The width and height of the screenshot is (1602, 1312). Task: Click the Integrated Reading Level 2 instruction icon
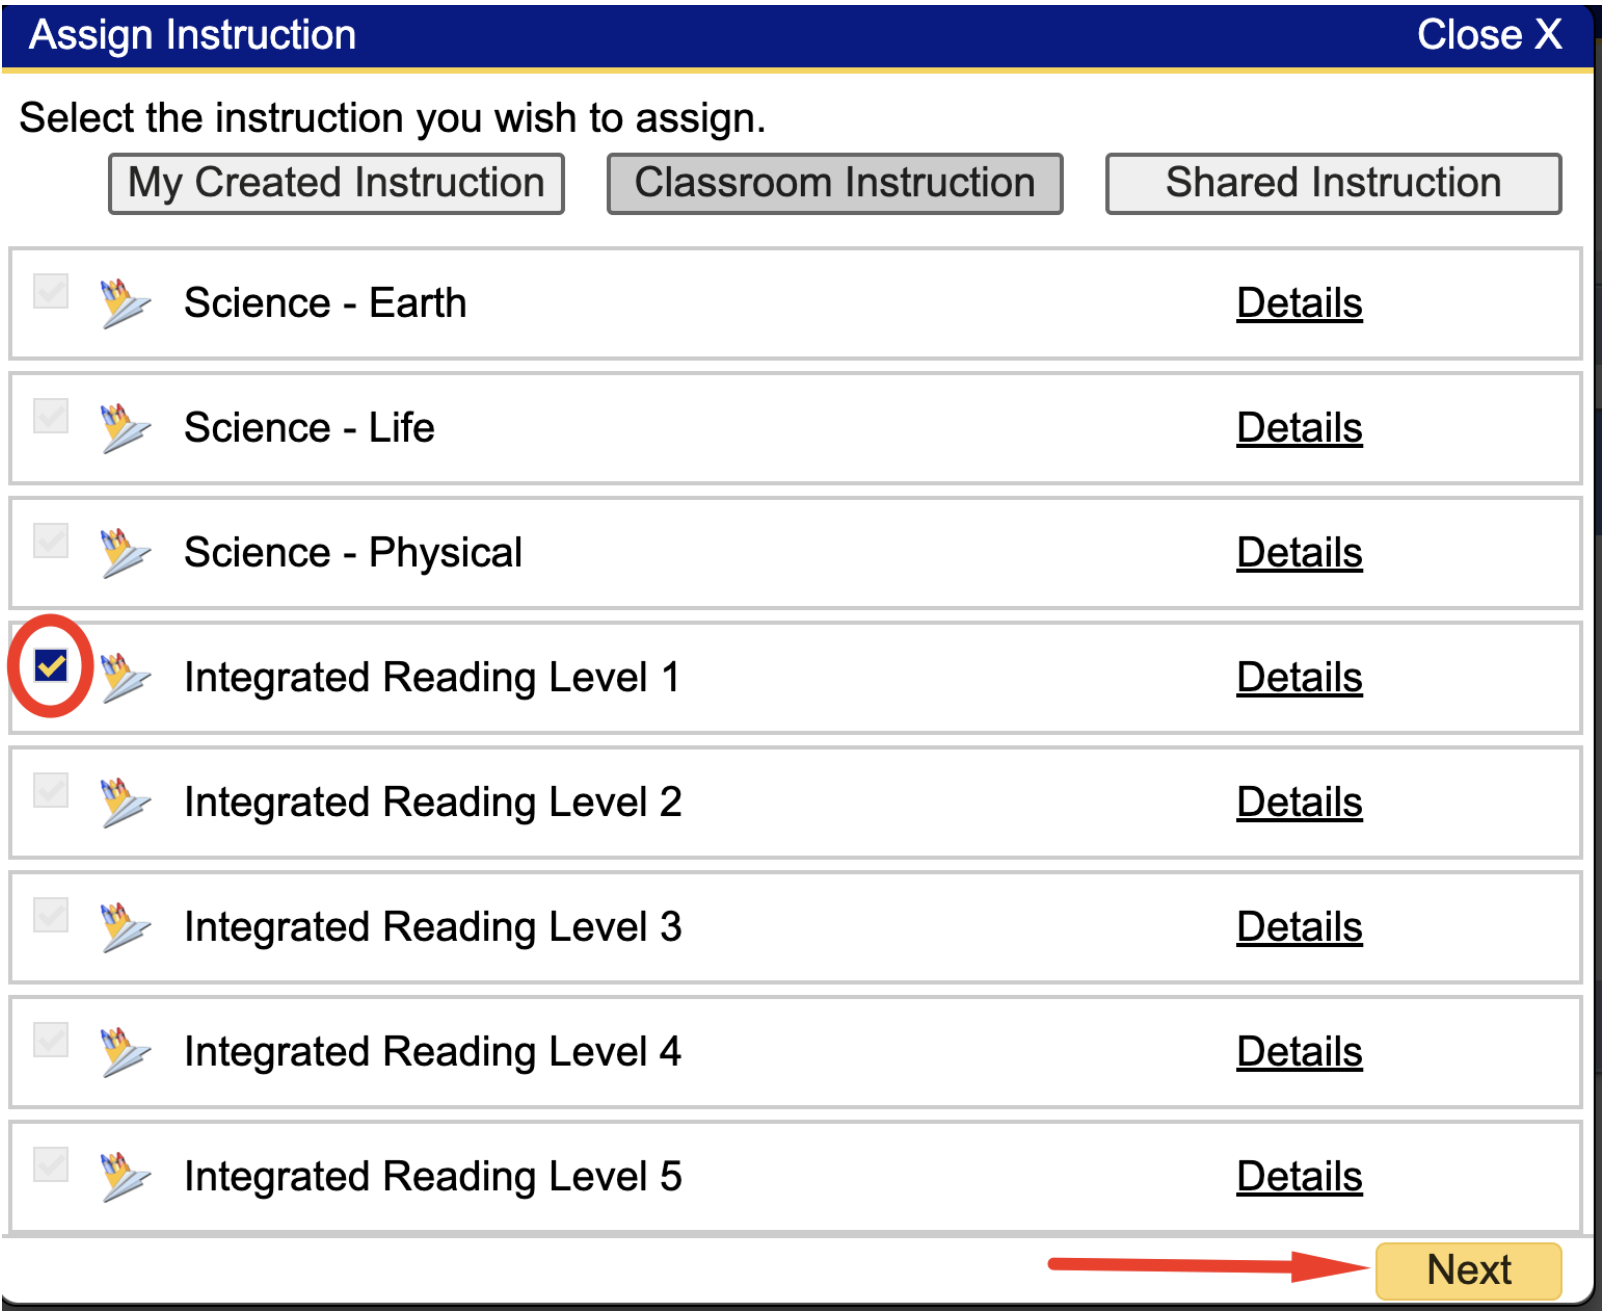tap(122, 802)
